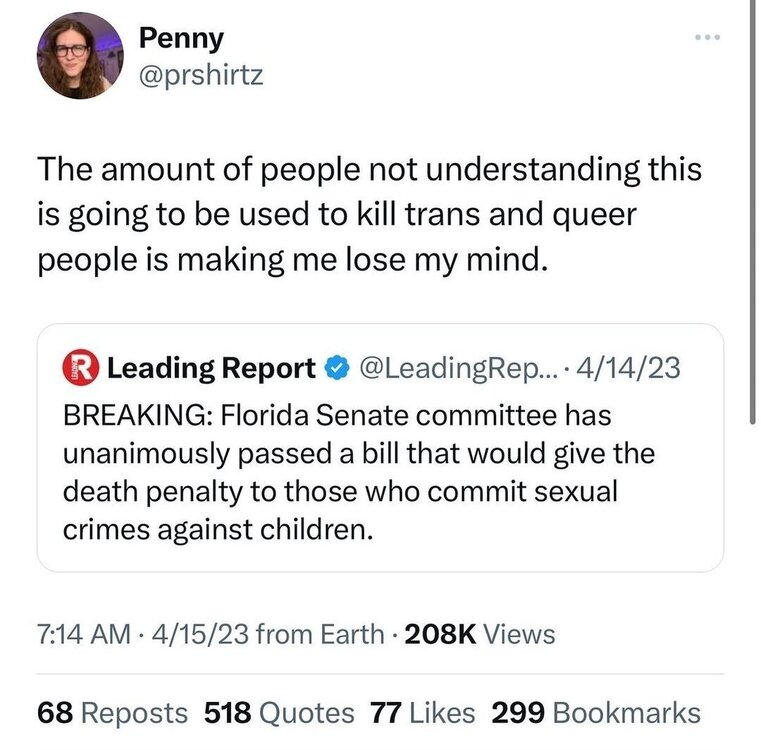The width and height of the screenshot is (761, 750).
Task: Click the Leading Report account name
Action: pos(210,369)
